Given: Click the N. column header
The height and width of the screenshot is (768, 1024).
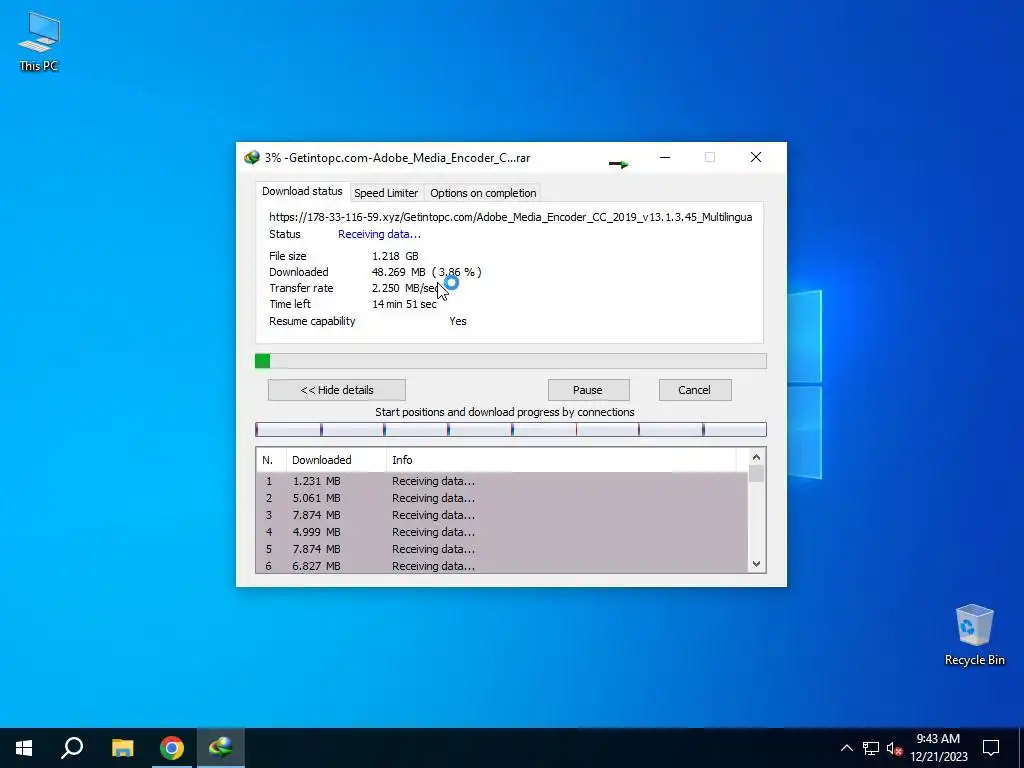Looking at the screenshot, I should pyautogui.click(x=271, y=460).
